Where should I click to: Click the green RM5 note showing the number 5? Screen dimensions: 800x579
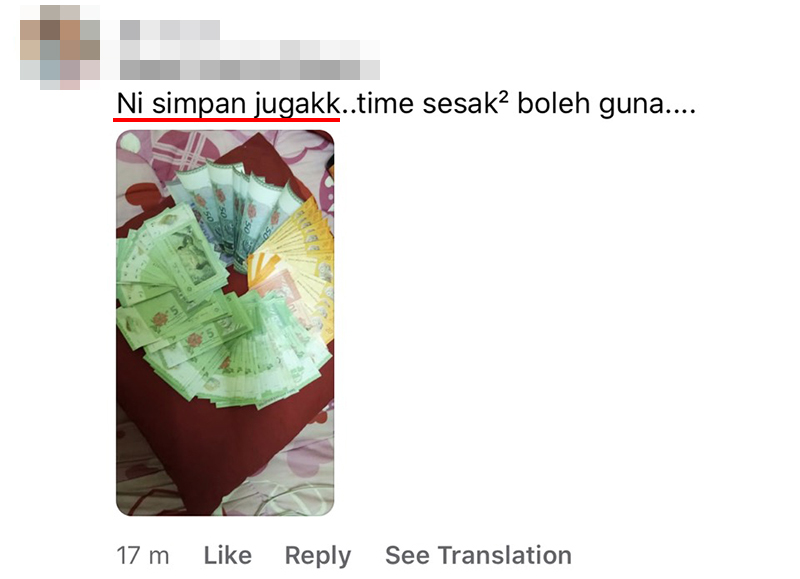tap(168, 317)
